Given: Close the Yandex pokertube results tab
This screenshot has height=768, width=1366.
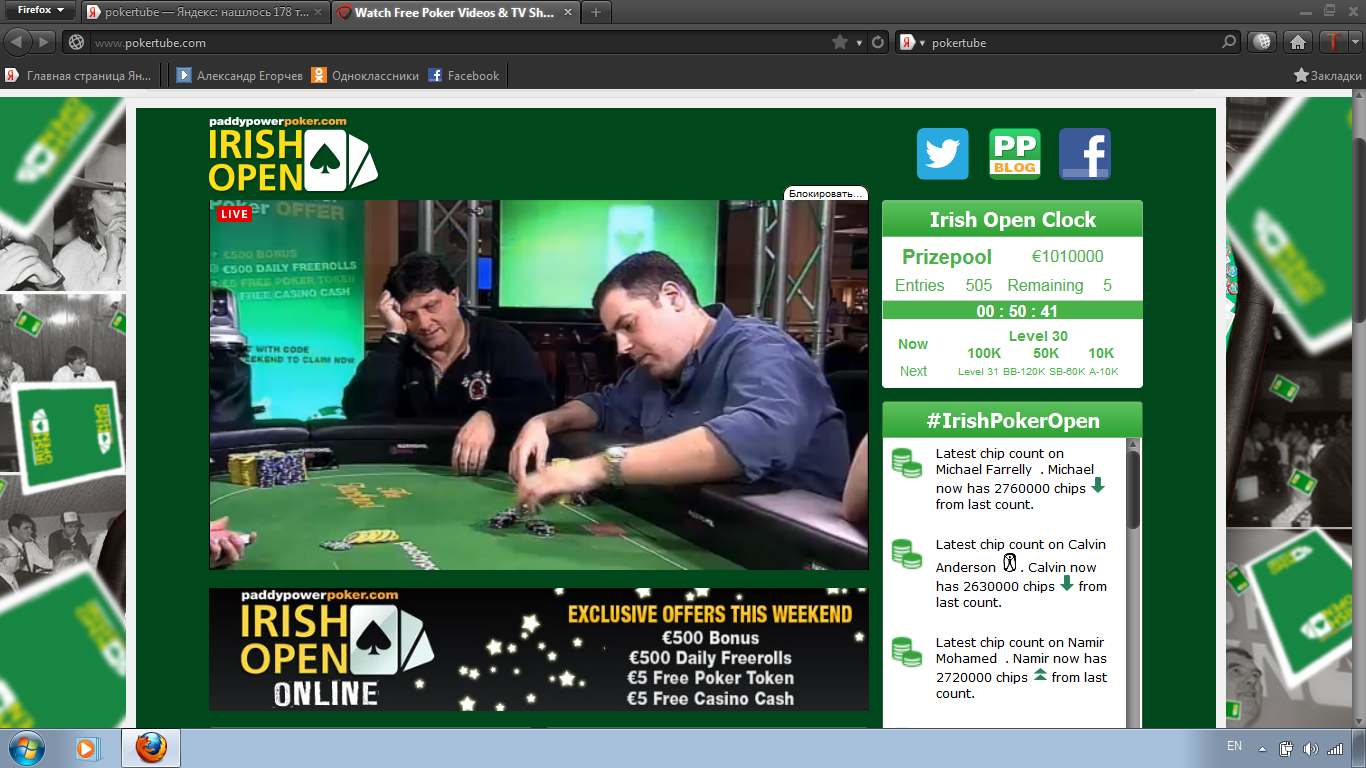Looking at the screenshot, I should point(319,12).
